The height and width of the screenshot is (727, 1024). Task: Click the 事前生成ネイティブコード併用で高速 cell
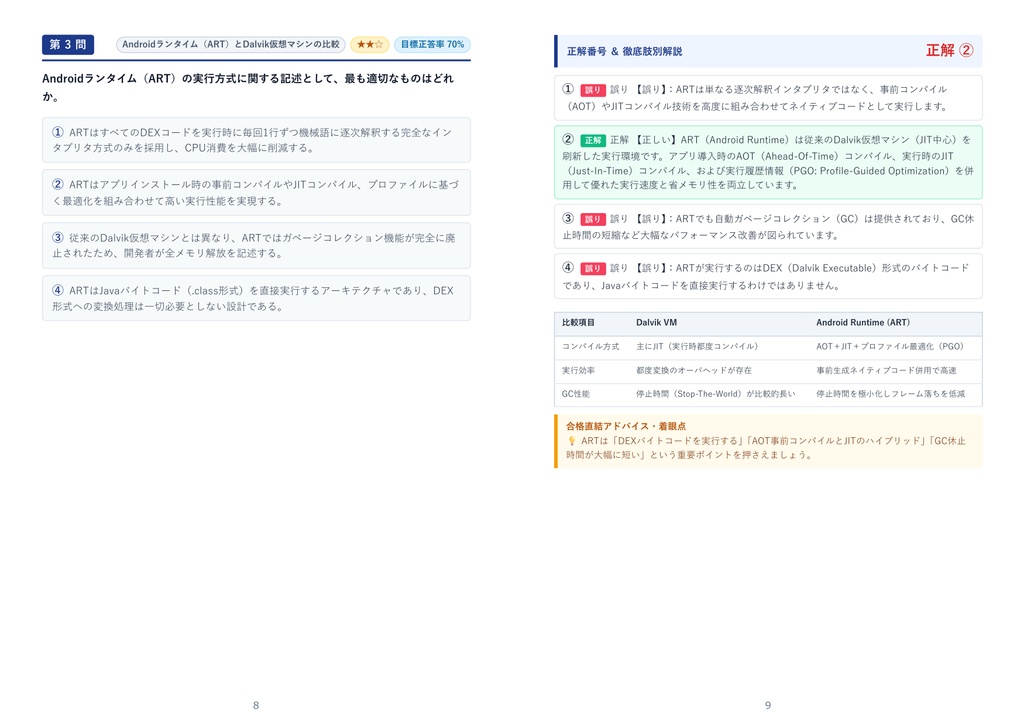[x=886, y=370]
